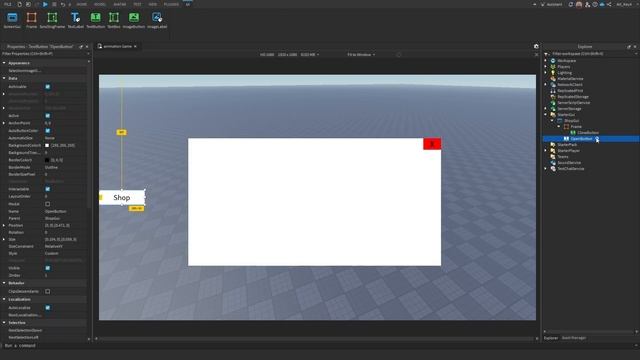Switch to the PLUGINS ribbon tab
The image size is (640, 360).
tap(171, 4)
